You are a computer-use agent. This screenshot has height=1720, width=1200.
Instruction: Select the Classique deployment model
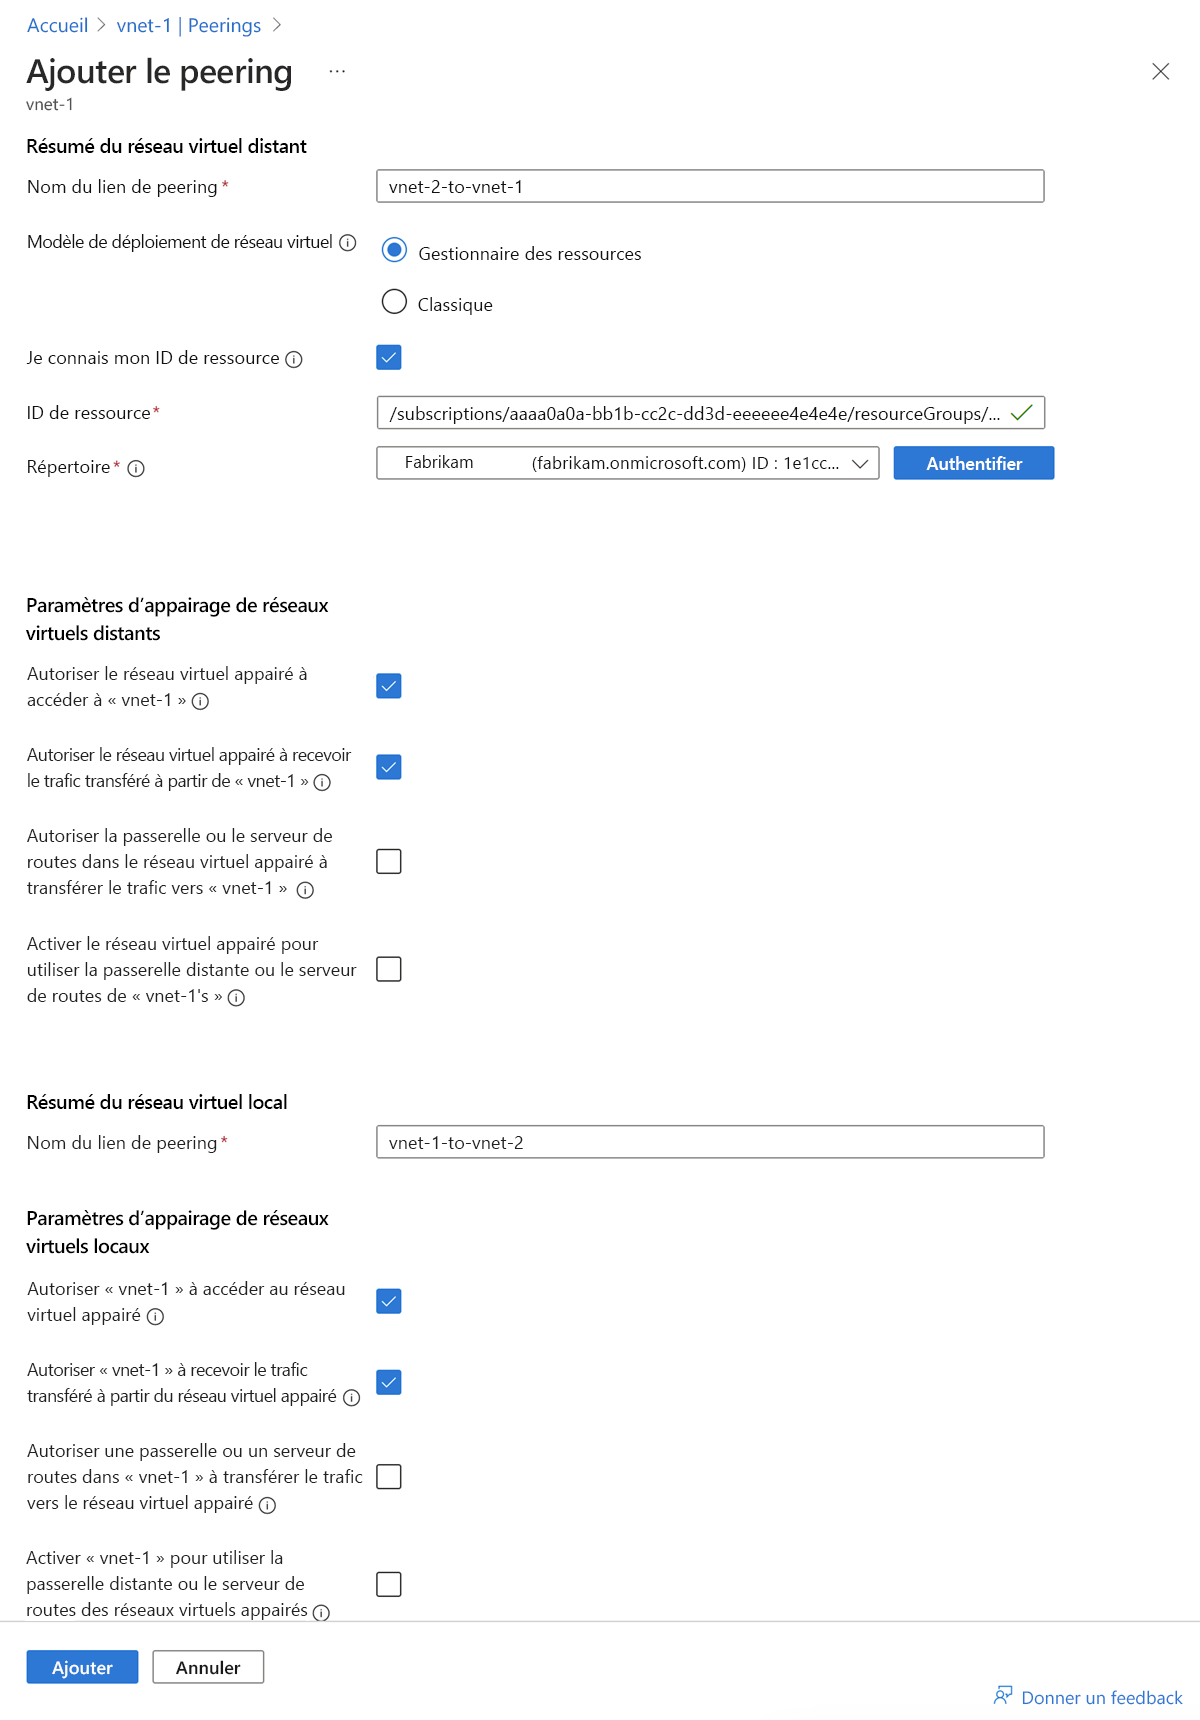click(394, 302)
